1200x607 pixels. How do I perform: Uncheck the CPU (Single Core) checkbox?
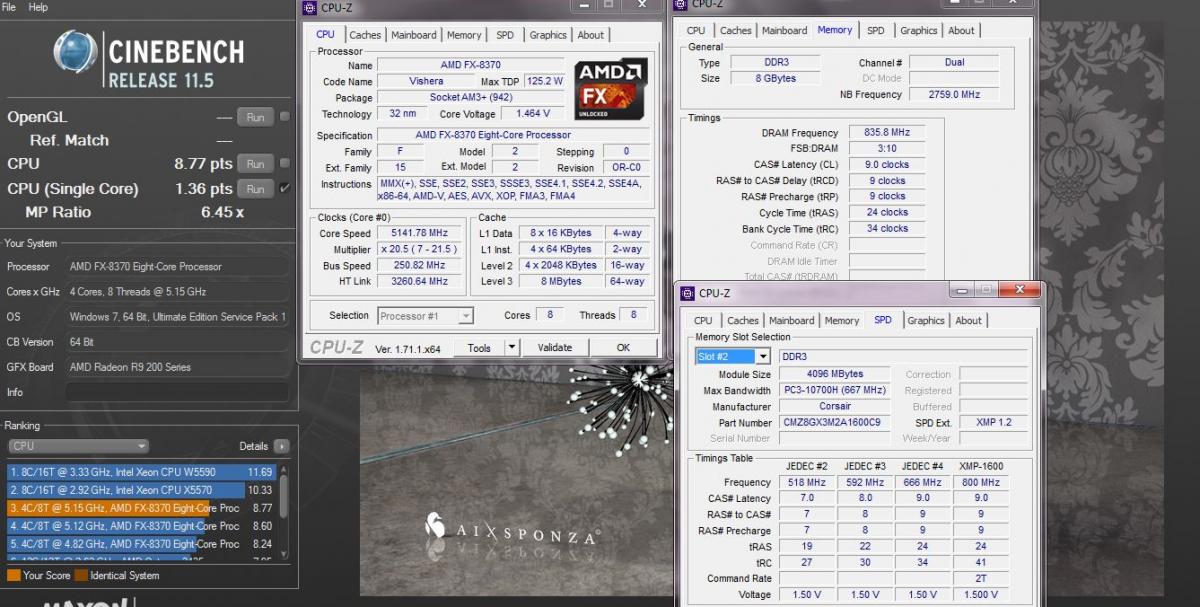(285, 188)
